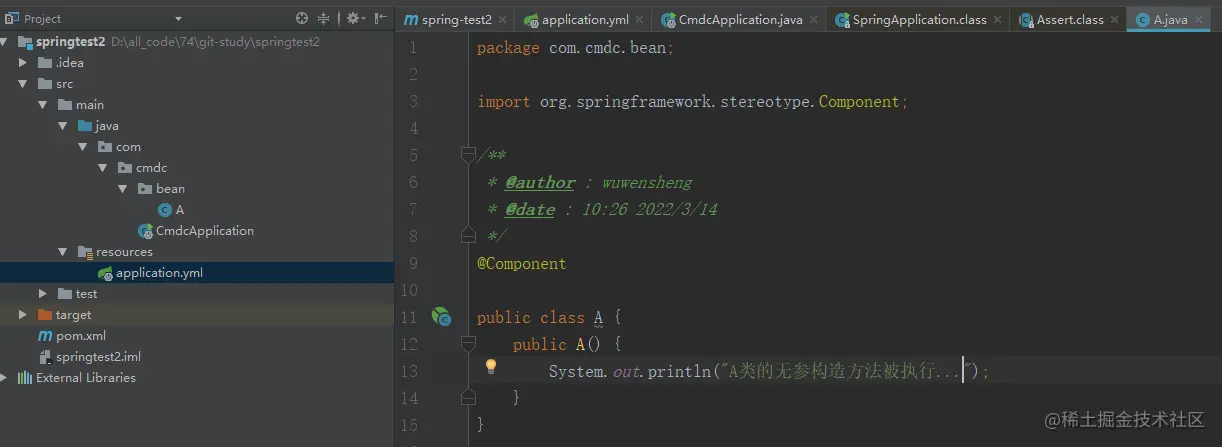
Task: Select application.yml in the project tree
Action: click(160, 273)
